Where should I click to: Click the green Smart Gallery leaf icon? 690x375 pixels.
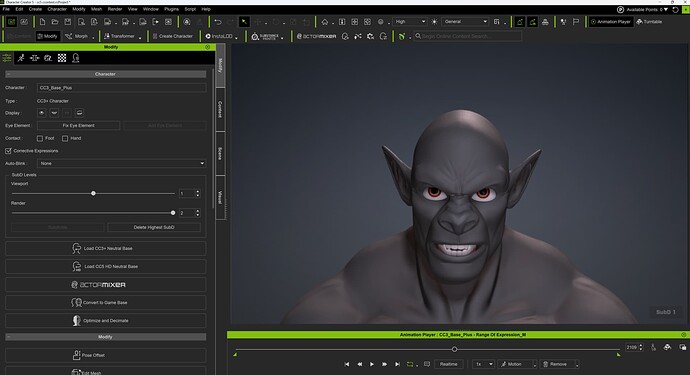(x=402, y=37)
